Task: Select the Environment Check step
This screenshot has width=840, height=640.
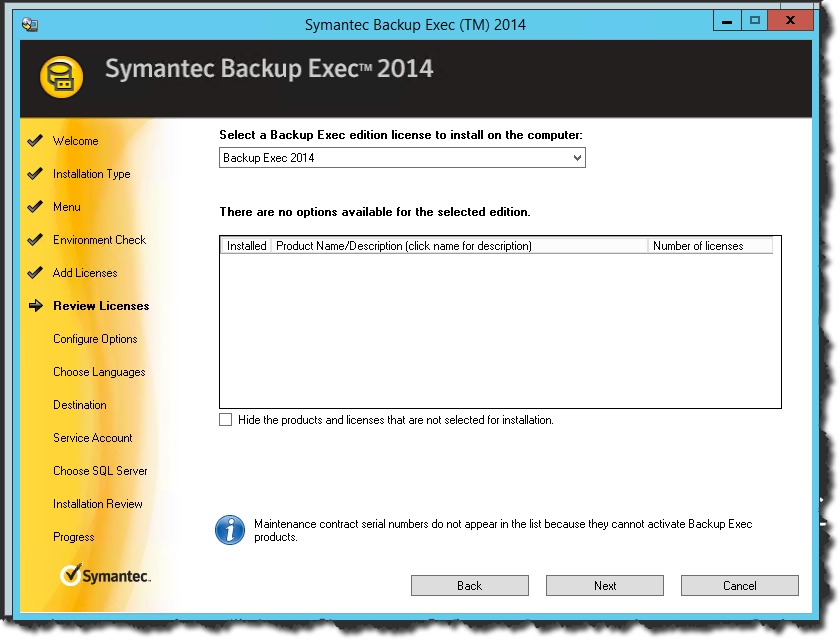Action: 99,240
